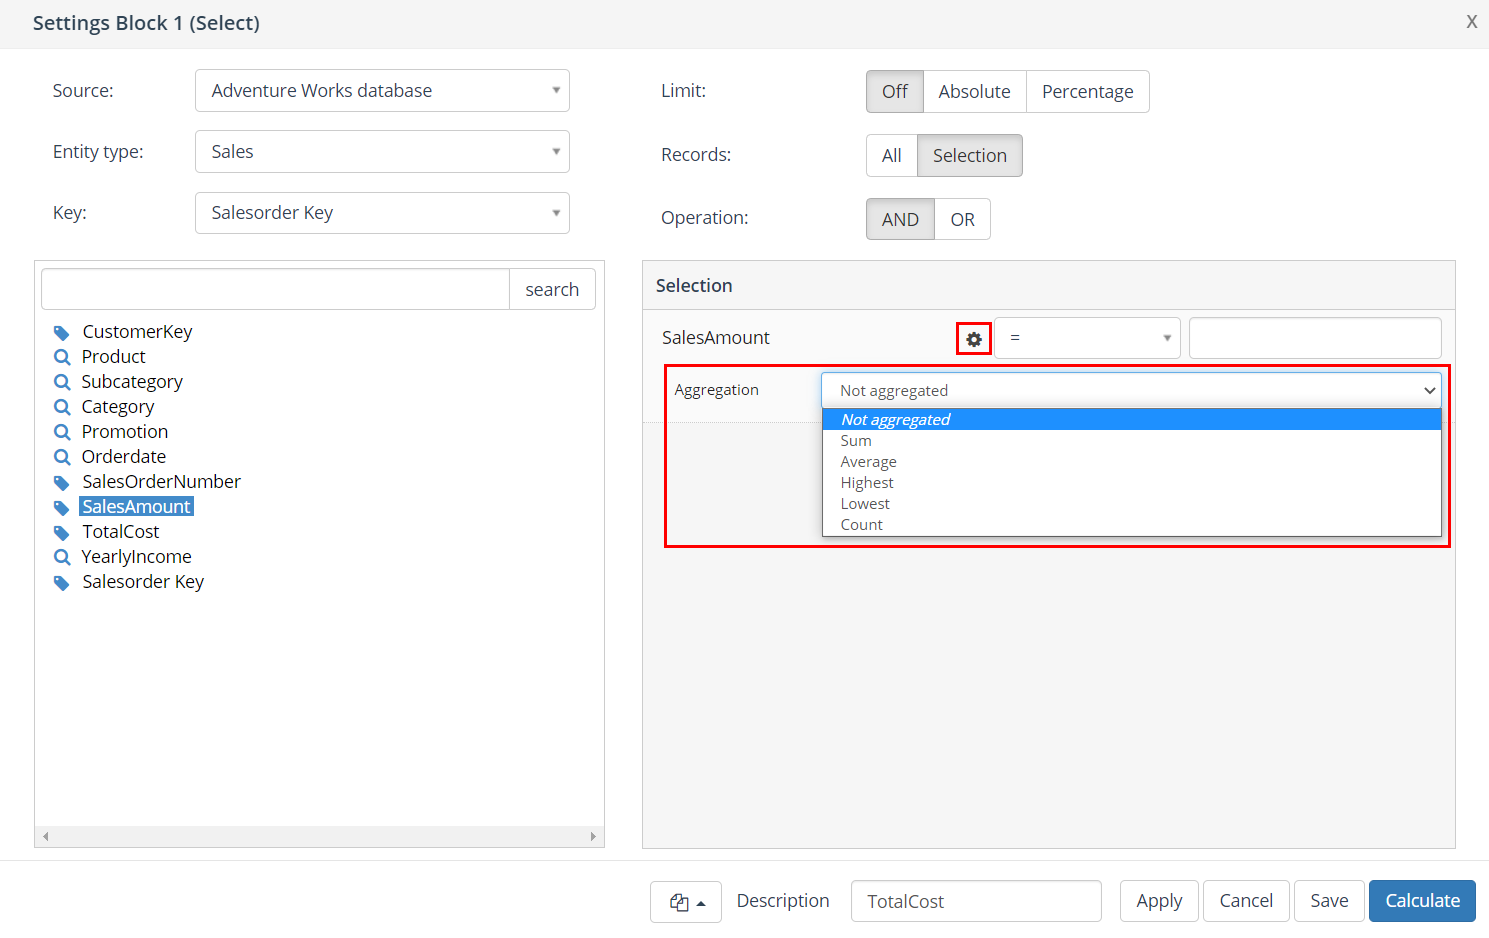1489x938 pixels.
Task: Set Limit to Percentage
Action: click(x=1087, y=92)
